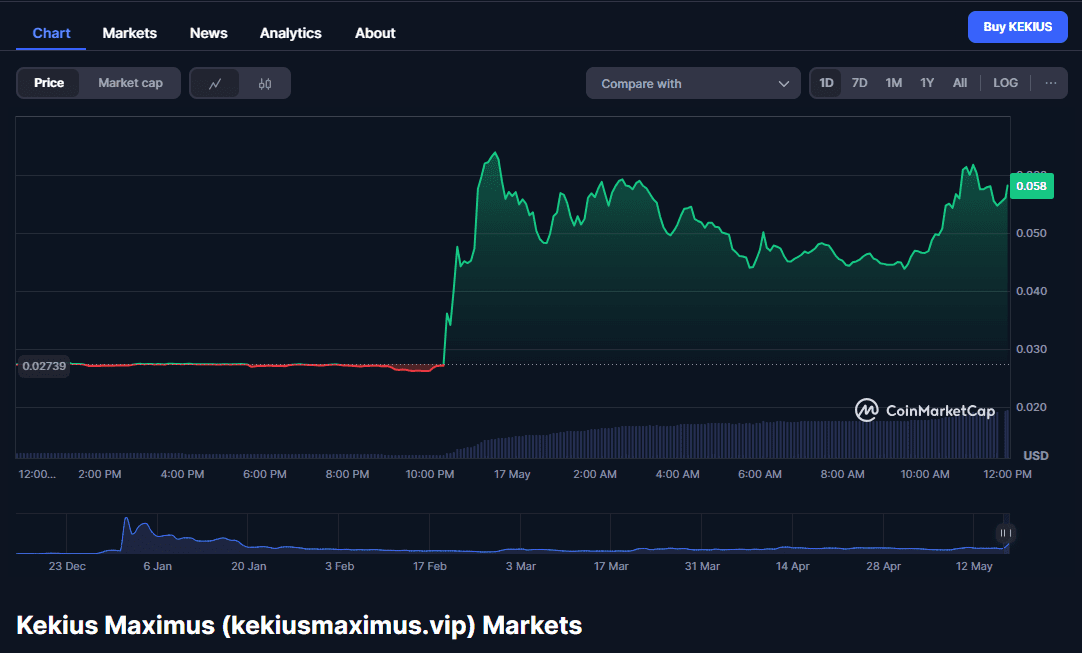1082x653 pixels.
Task: Click the 10:00 PM x-axis label
Action: pyautogui.click(x=430, y=474)
